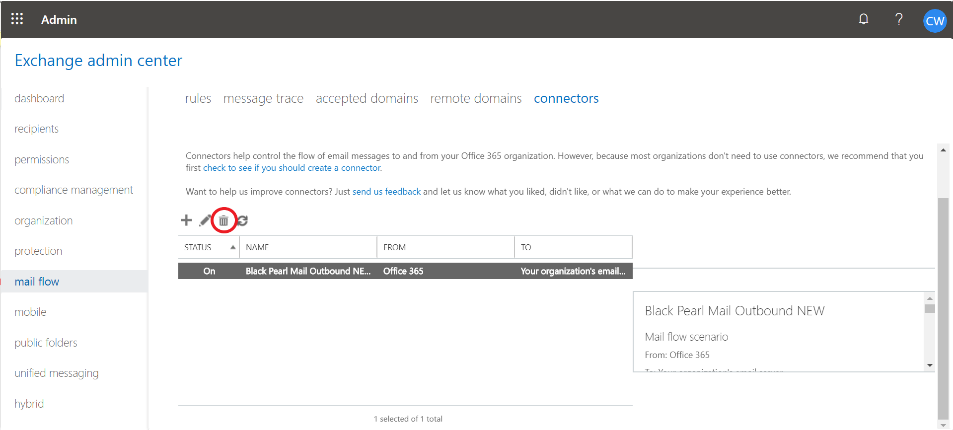This screenshot has height=430, width=953.
Task: Click the details pane title Black Pearl Mail Outbound NEW
Action: (734, 311)
